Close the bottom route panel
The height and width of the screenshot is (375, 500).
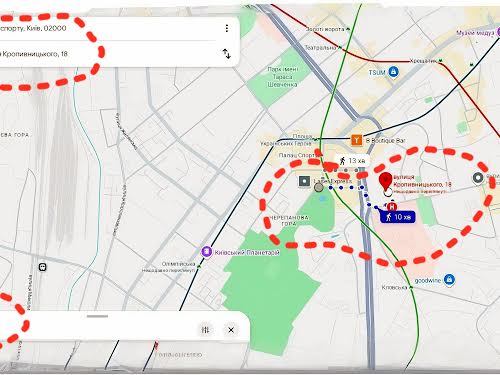[x=231, y=330]
